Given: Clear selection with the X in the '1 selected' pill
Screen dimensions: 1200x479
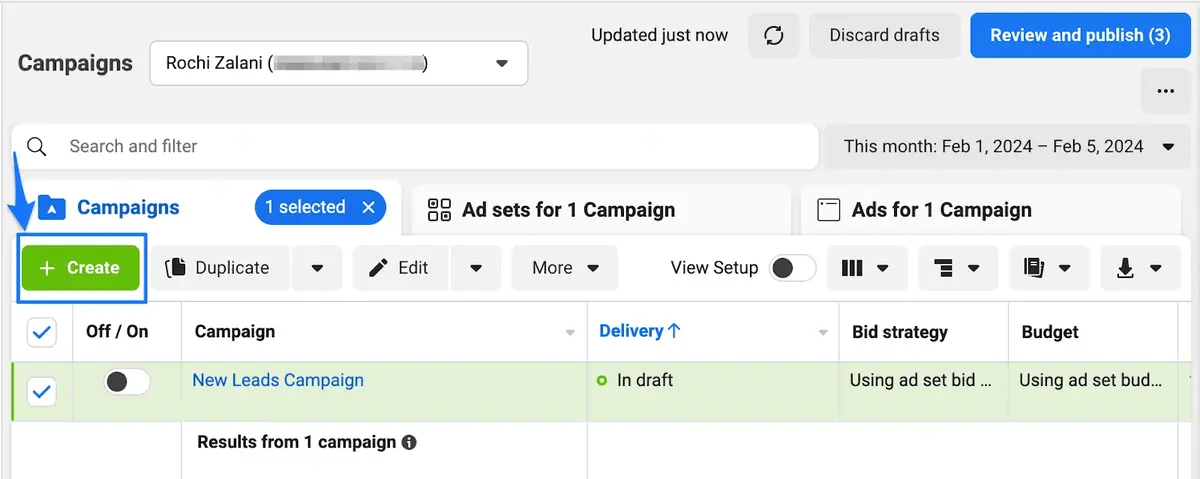Looking at the screenshot, I should point(368,207).
